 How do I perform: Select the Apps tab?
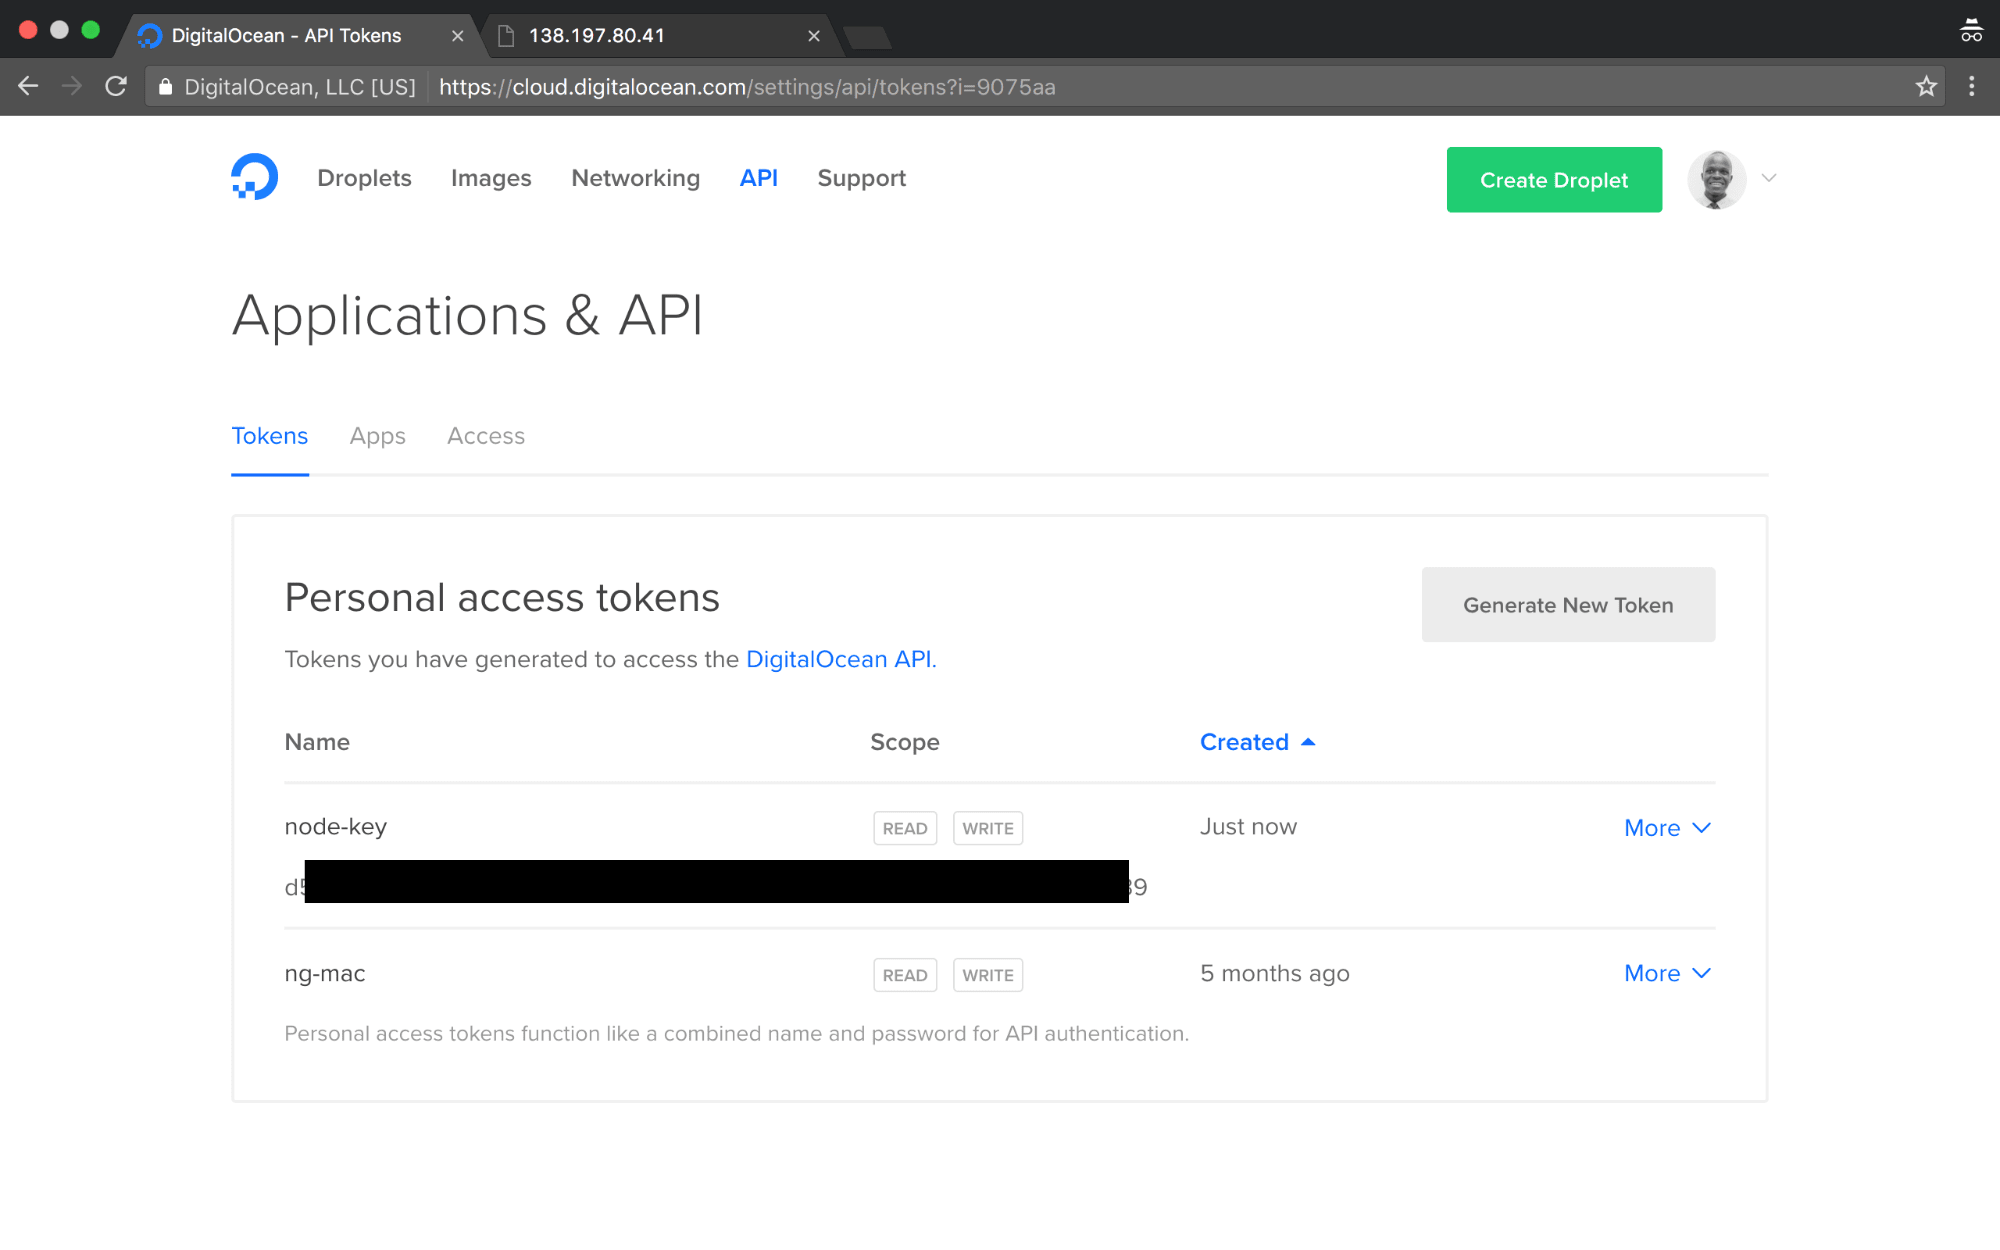click(378, 436)
